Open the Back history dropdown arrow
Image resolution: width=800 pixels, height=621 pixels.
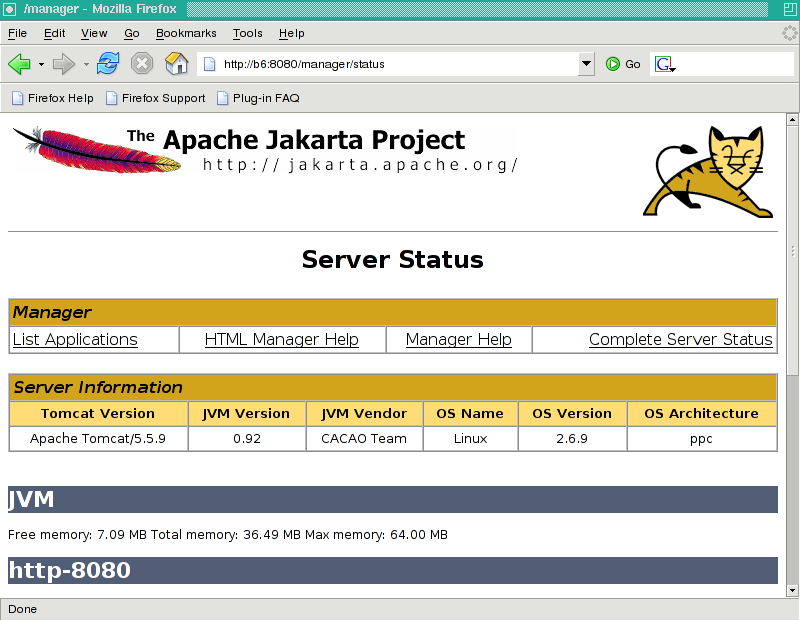pos(41,64)
